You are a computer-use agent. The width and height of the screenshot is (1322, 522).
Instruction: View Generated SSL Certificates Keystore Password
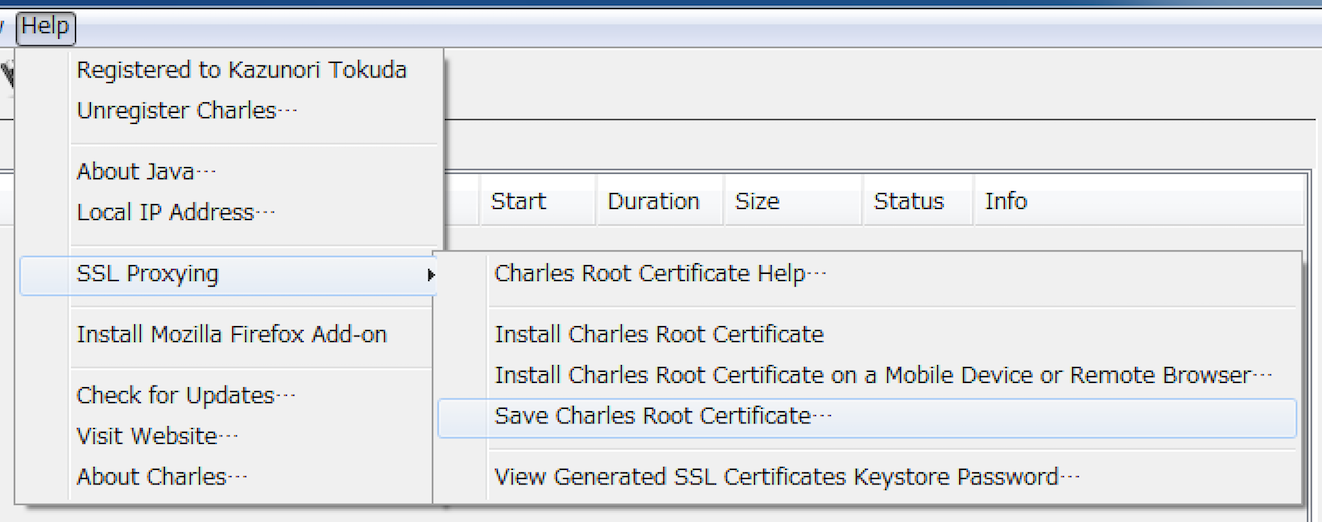(x=787, y=478)
